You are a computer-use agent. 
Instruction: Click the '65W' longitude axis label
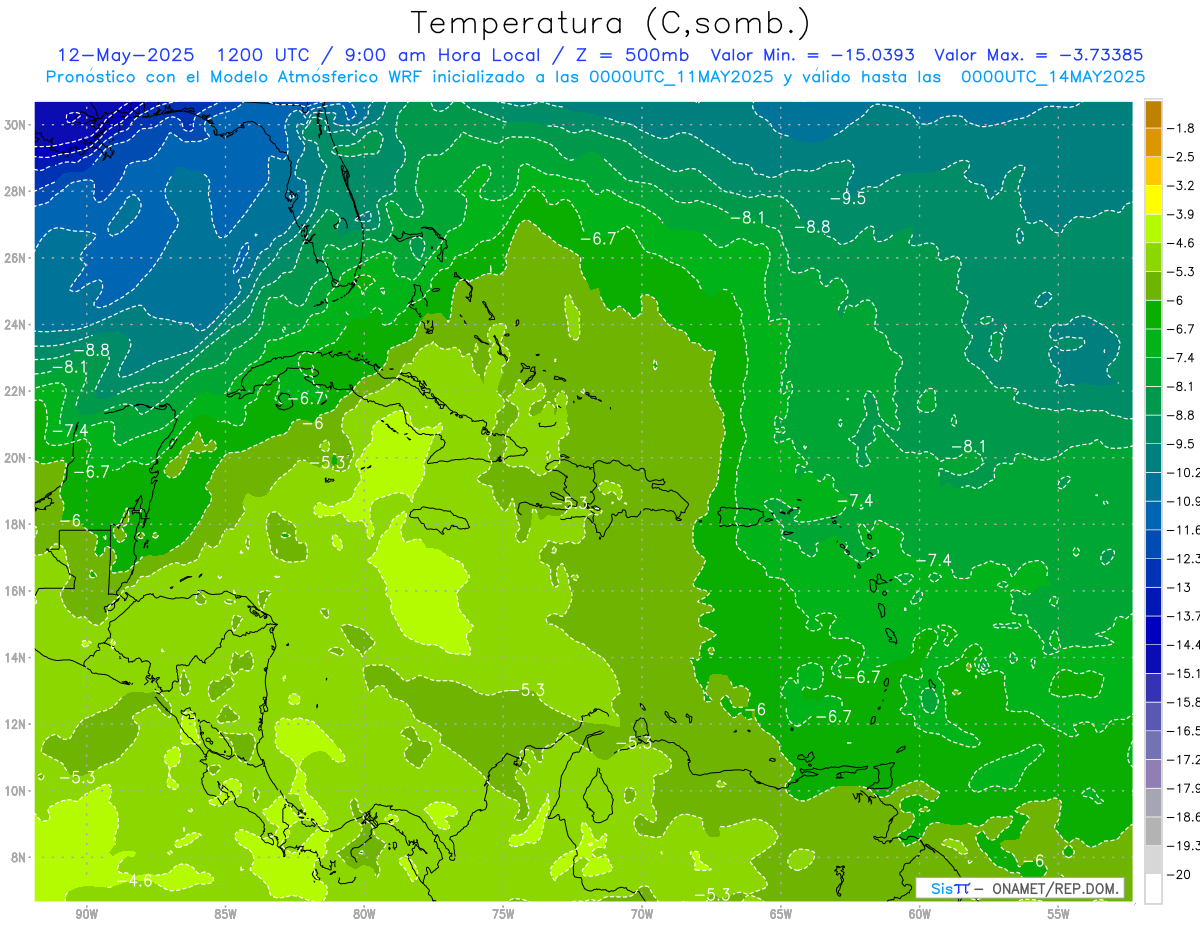(781, 914)
